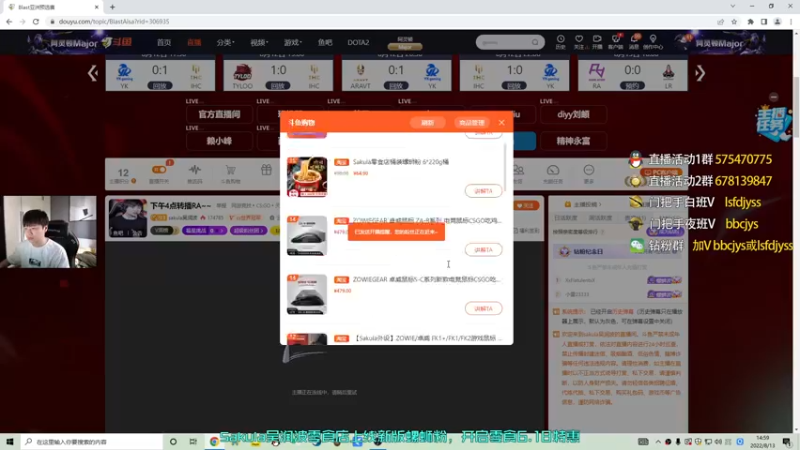
Task: Click the shopping popup list scrollbar
Action: coord(505,166)
